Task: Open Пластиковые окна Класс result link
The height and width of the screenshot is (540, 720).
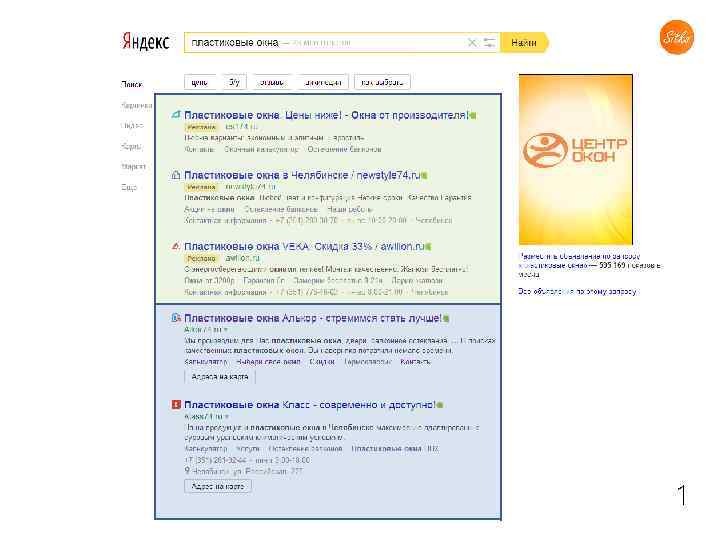Action: 309,405
